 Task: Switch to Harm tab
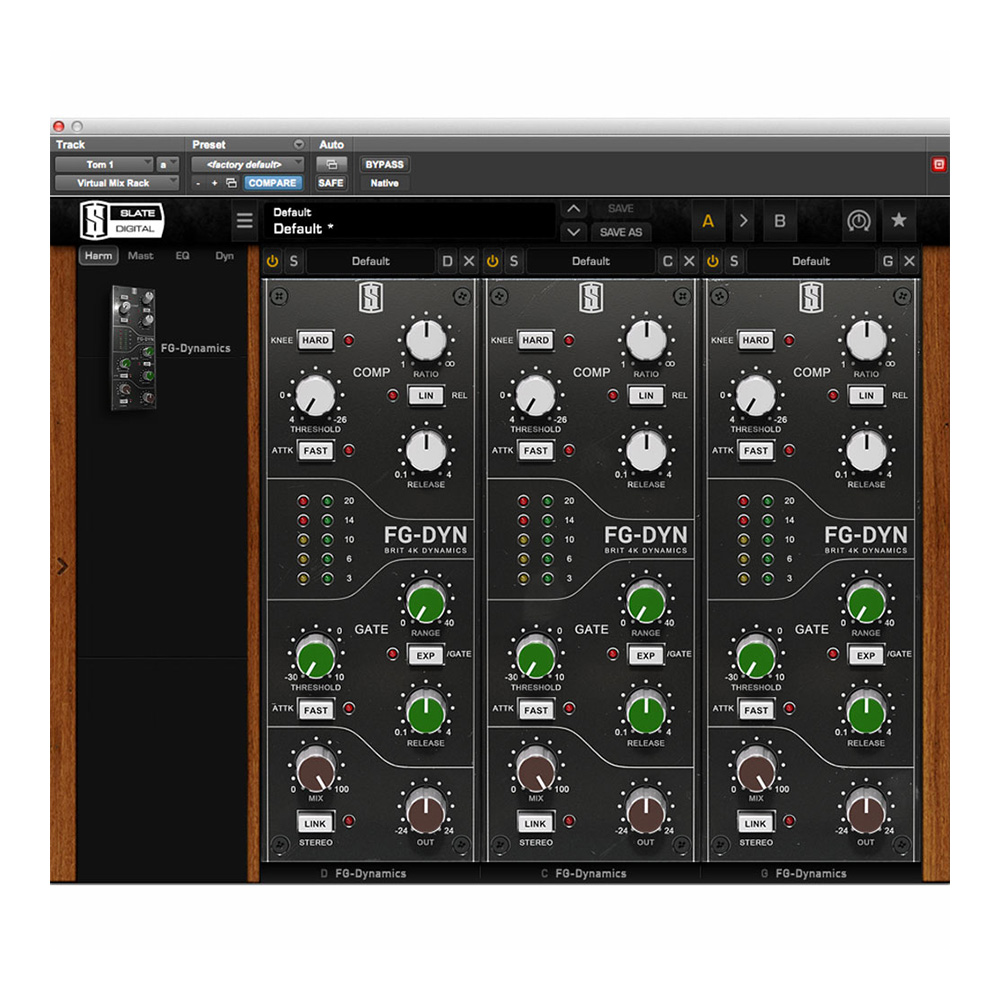pos(98,256)
